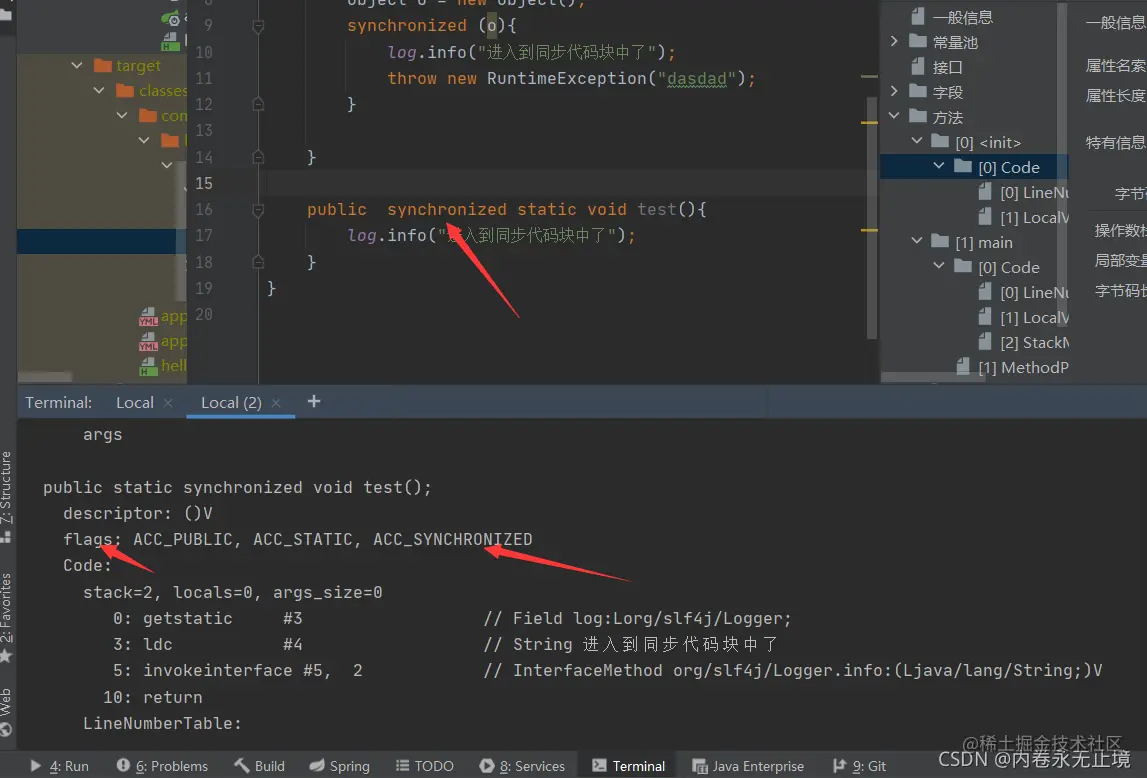The height and width of the screenshot is (778, 1147).
Task: Collapse the [0] <init> method node
Action: pyautogui.click(x=917, y=141)
